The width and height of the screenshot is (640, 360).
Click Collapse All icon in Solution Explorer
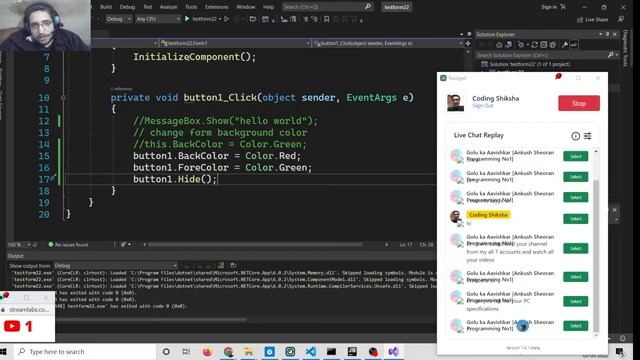point(544,45)
